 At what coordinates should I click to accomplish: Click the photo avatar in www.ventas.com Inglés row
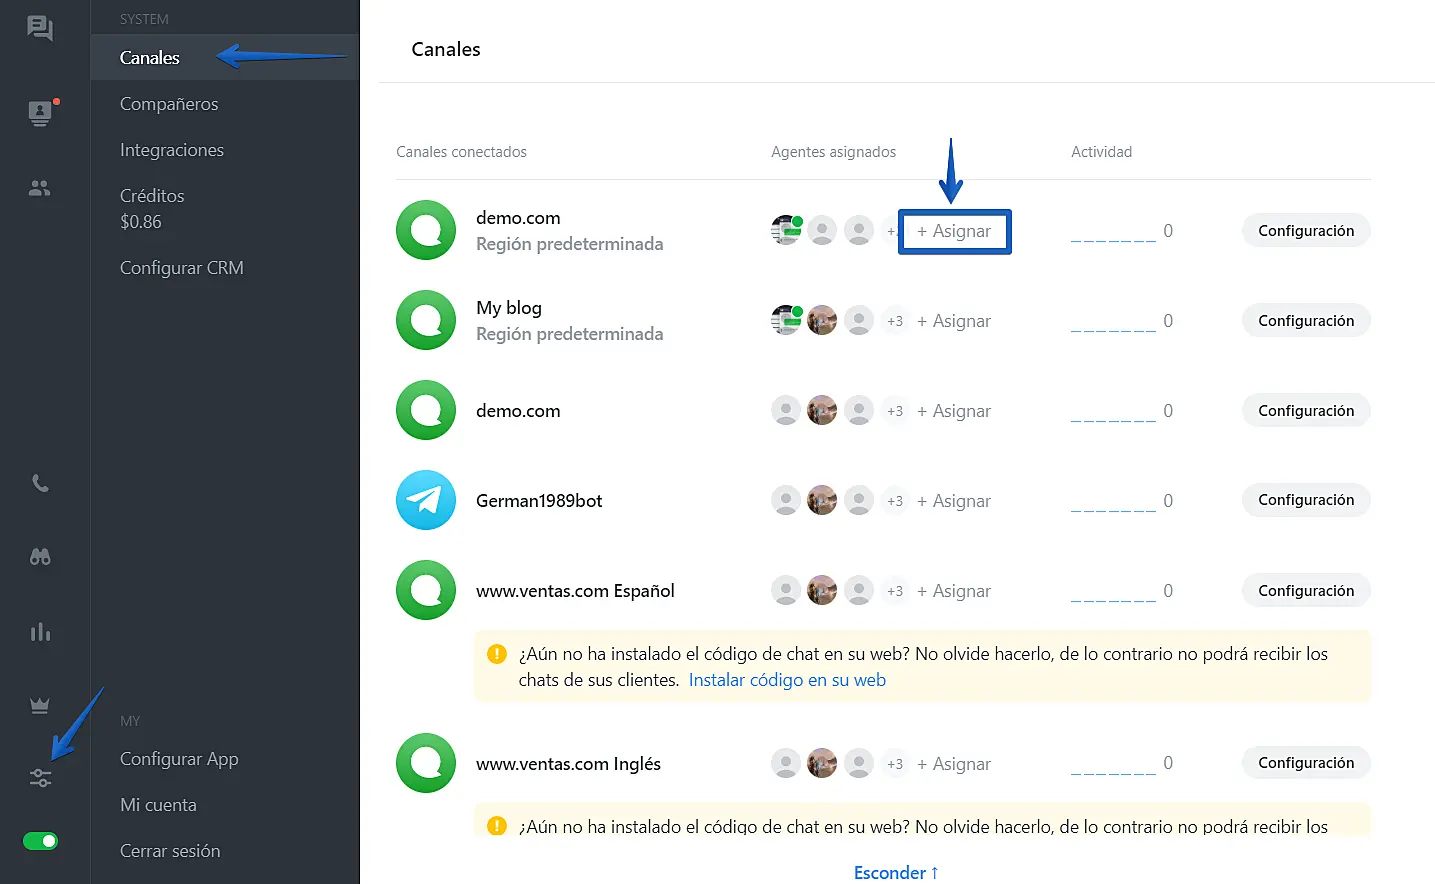click(822, 763)
